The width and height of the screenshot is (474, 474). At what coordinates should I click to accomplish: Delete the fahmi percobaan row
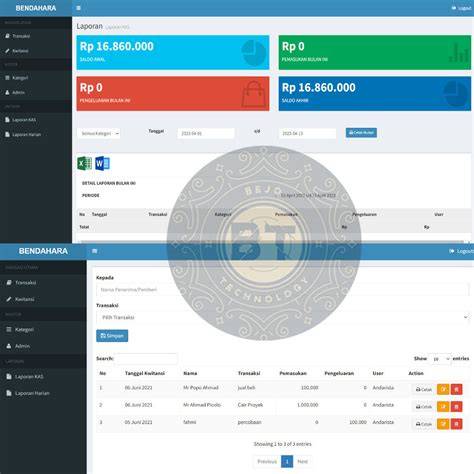pos(456,424)
